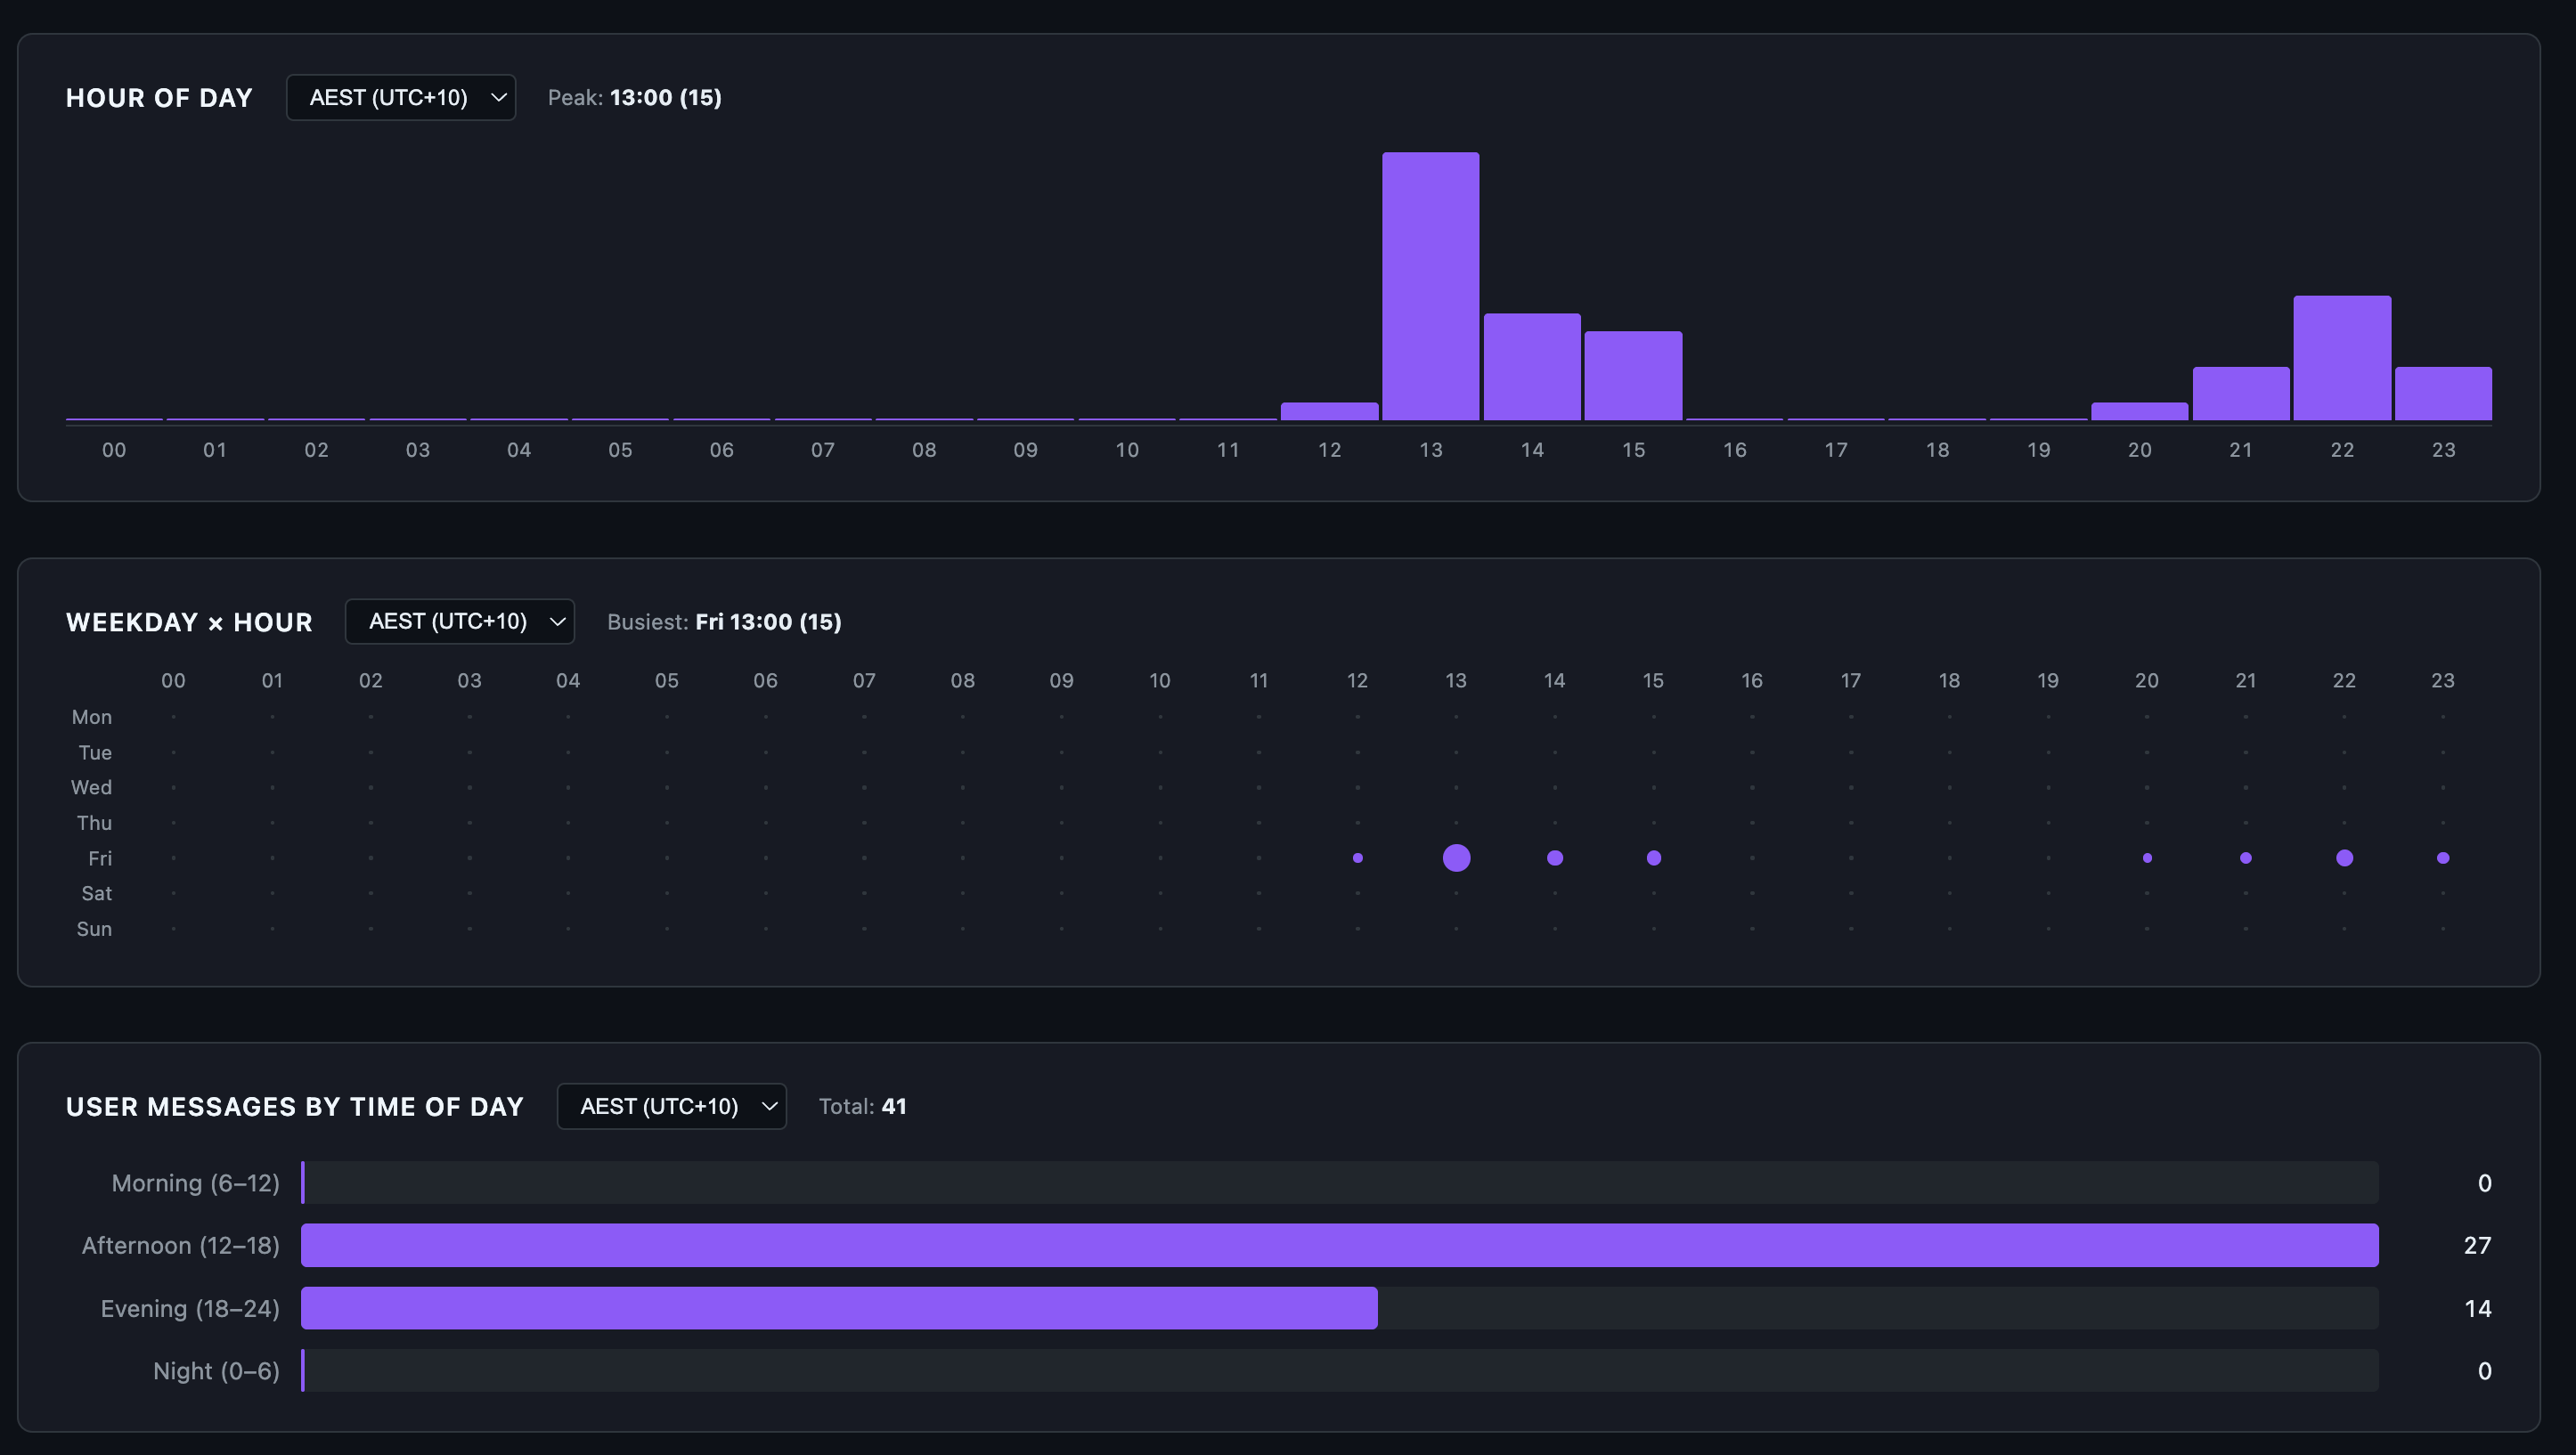2576x1455 pixels.
Task: Click the hour 21 bar
Action: click(2240, 393)
